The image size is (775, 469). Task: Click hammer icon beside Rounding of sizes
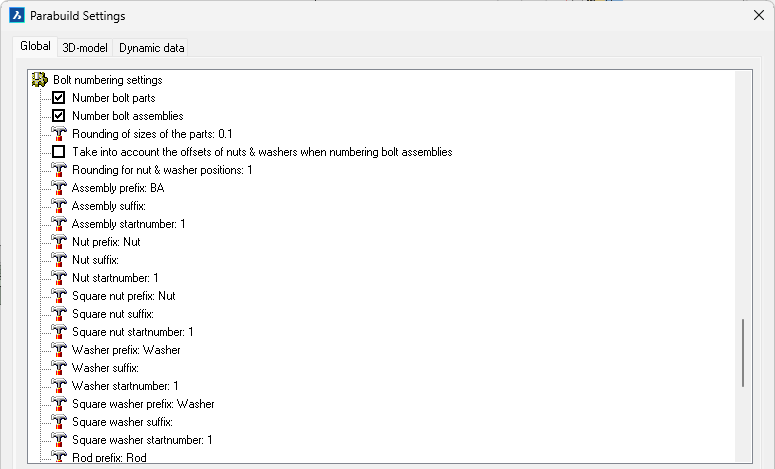59,134
